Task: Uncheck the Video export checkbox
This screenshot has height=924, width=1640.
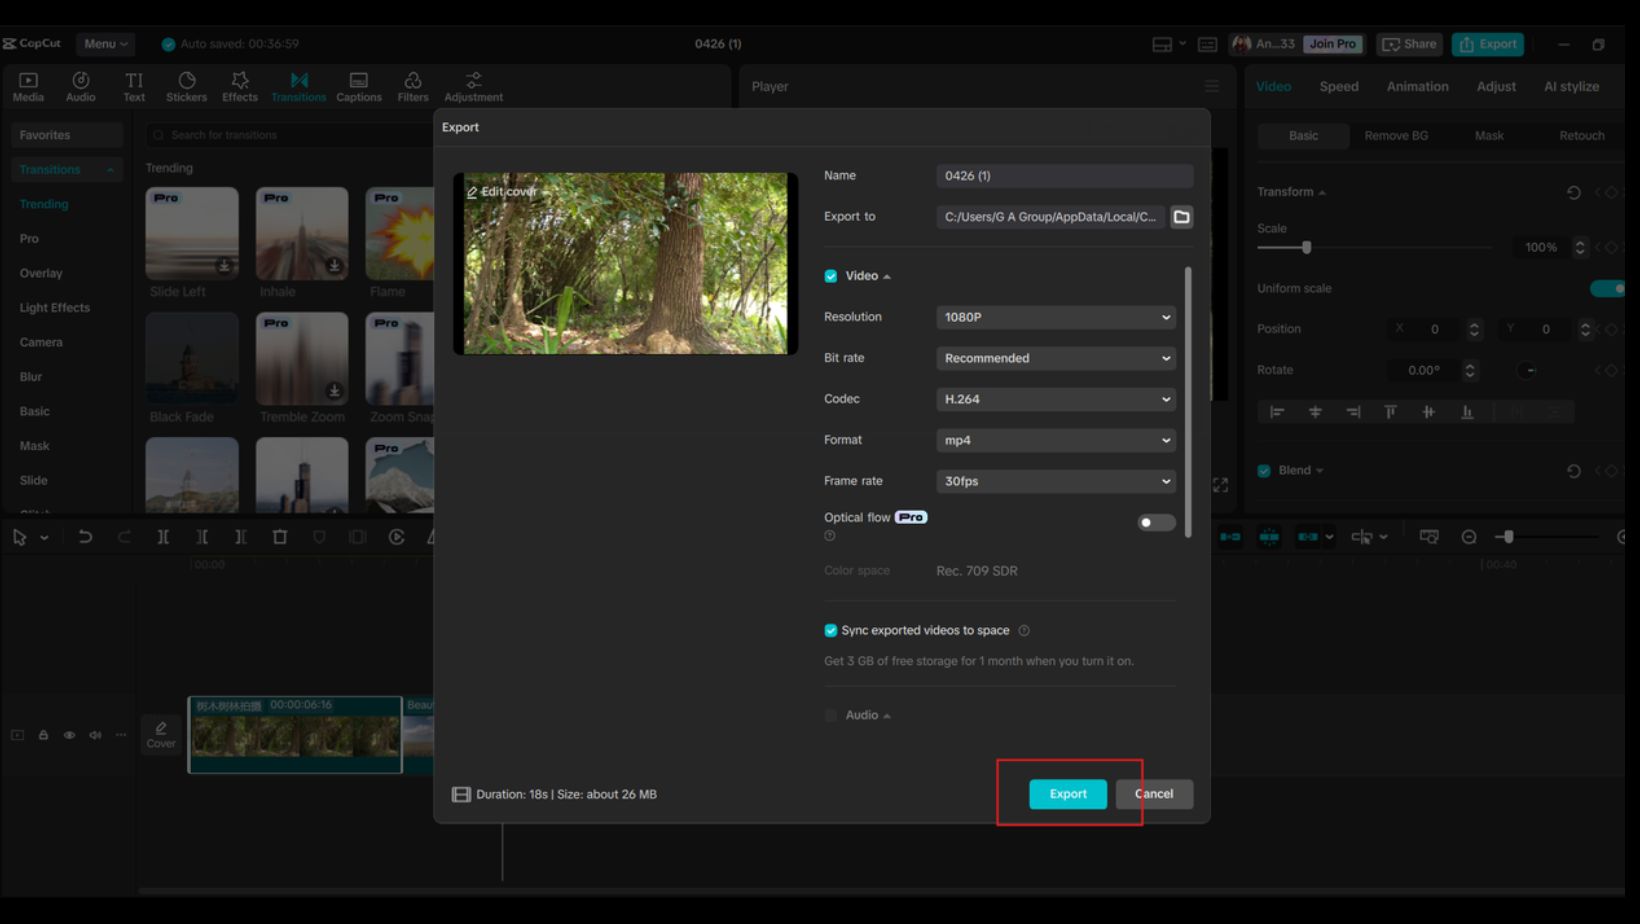Action: tap(831, 276)
